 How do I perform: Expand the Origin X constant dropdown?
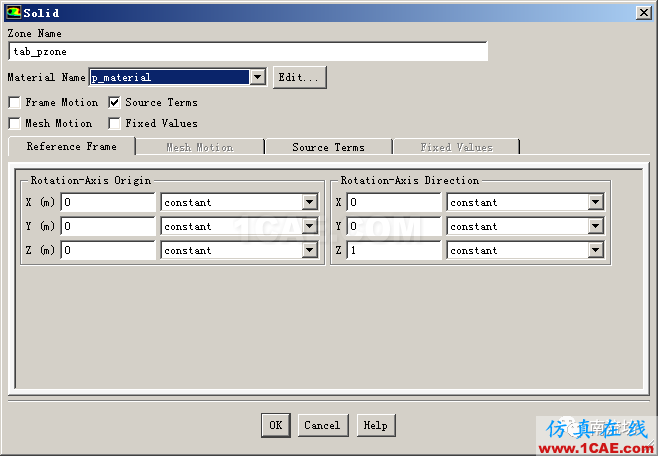click(x=310, y=203)
